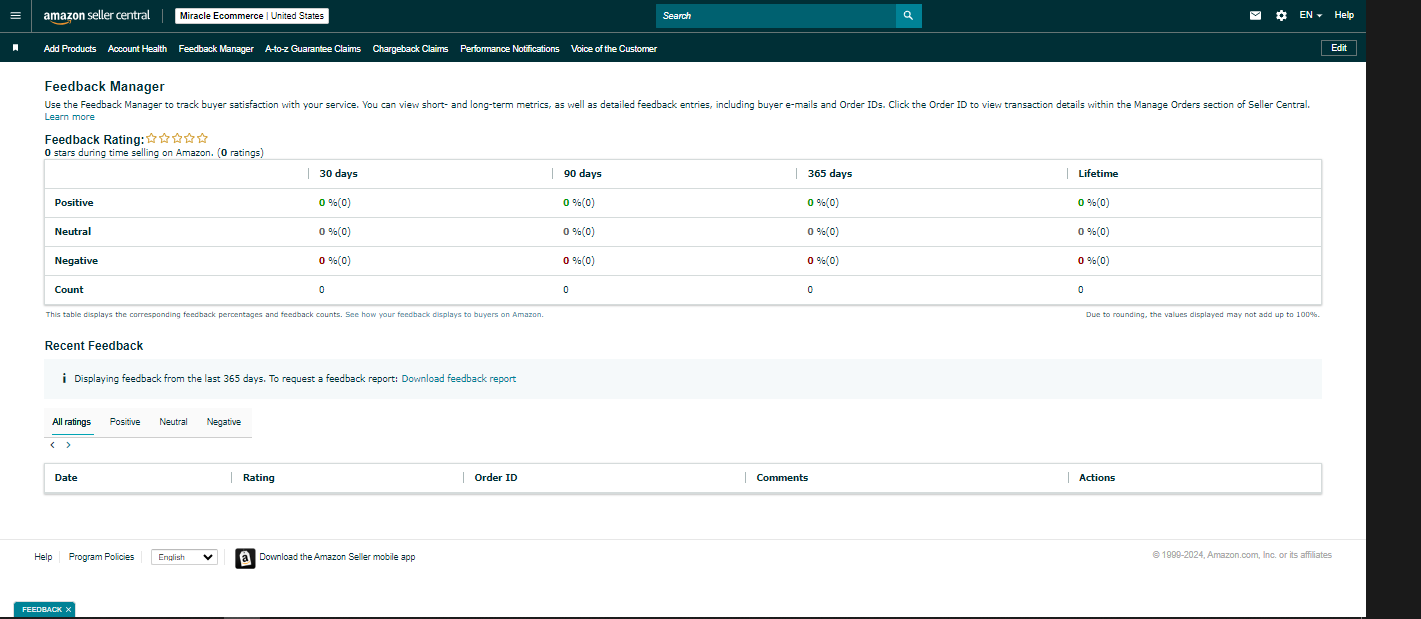Click the Feedback Manager page heading
1421x619 pixels.
tap(105, 87)
